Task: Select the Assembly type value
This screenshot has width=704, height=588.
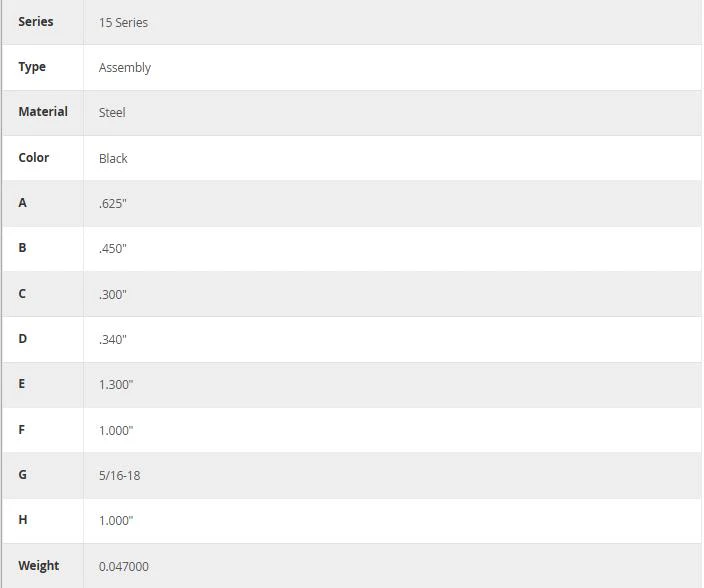Action: (125, 68)
